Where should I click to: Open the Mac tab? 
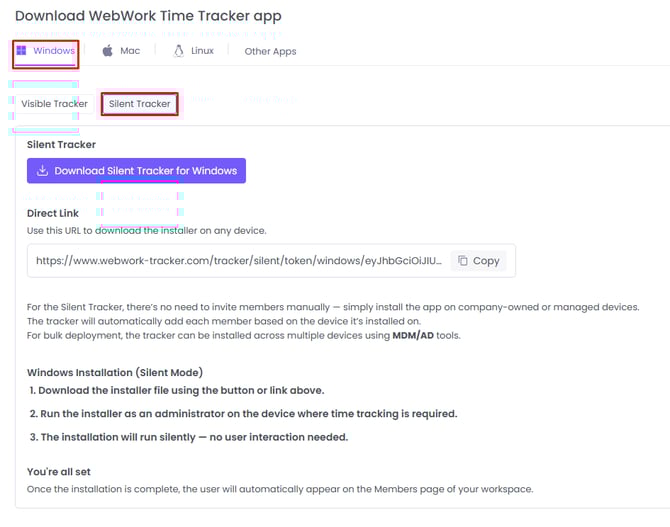tap(121, 51)
